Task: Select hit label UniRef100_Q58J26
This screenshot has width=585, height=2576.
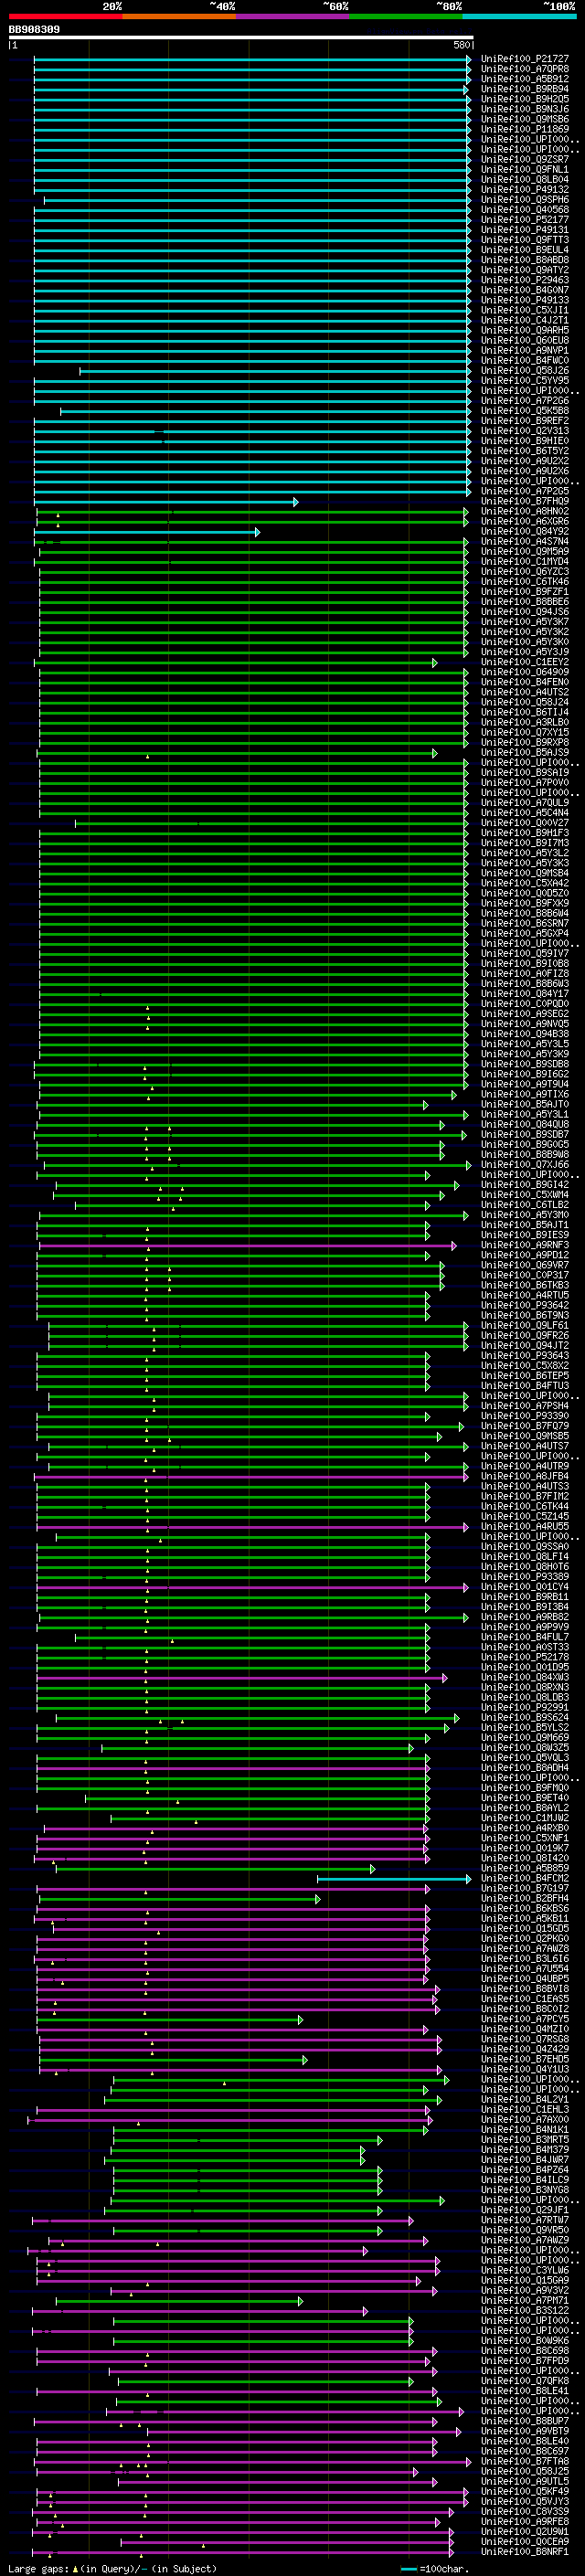Action: 525,371
